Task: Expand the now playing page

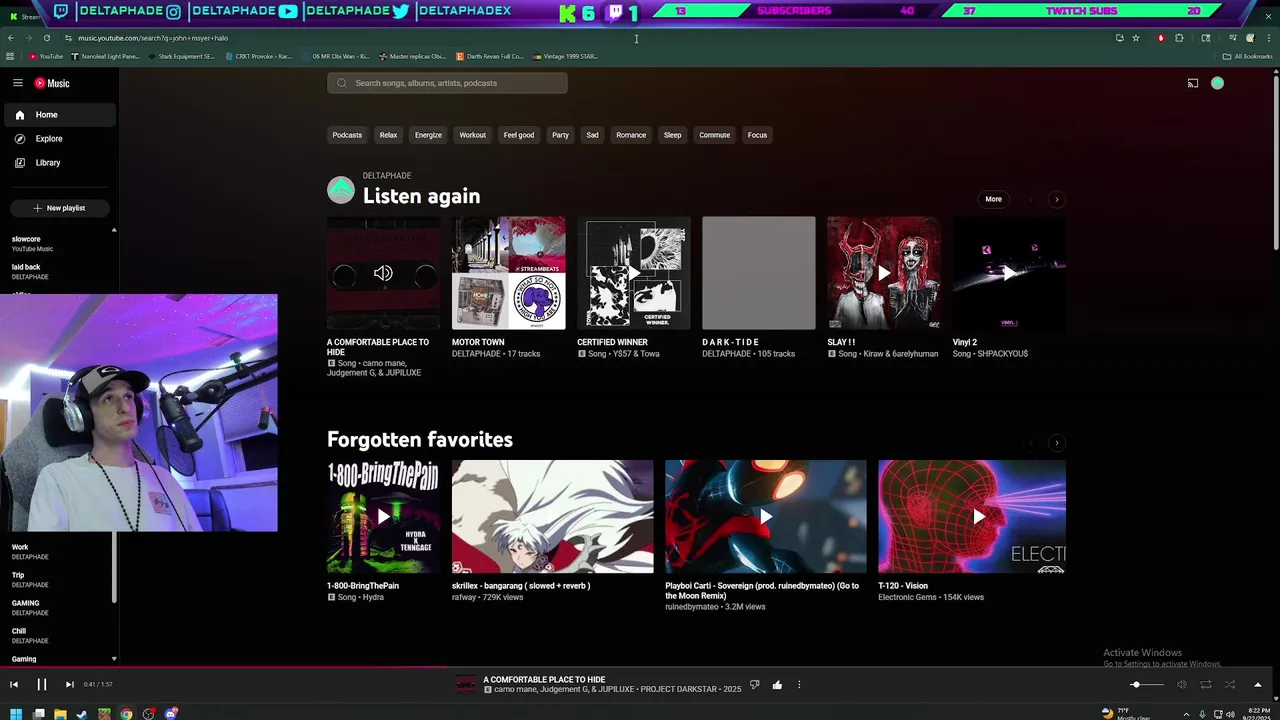Action: [1258, 685]
